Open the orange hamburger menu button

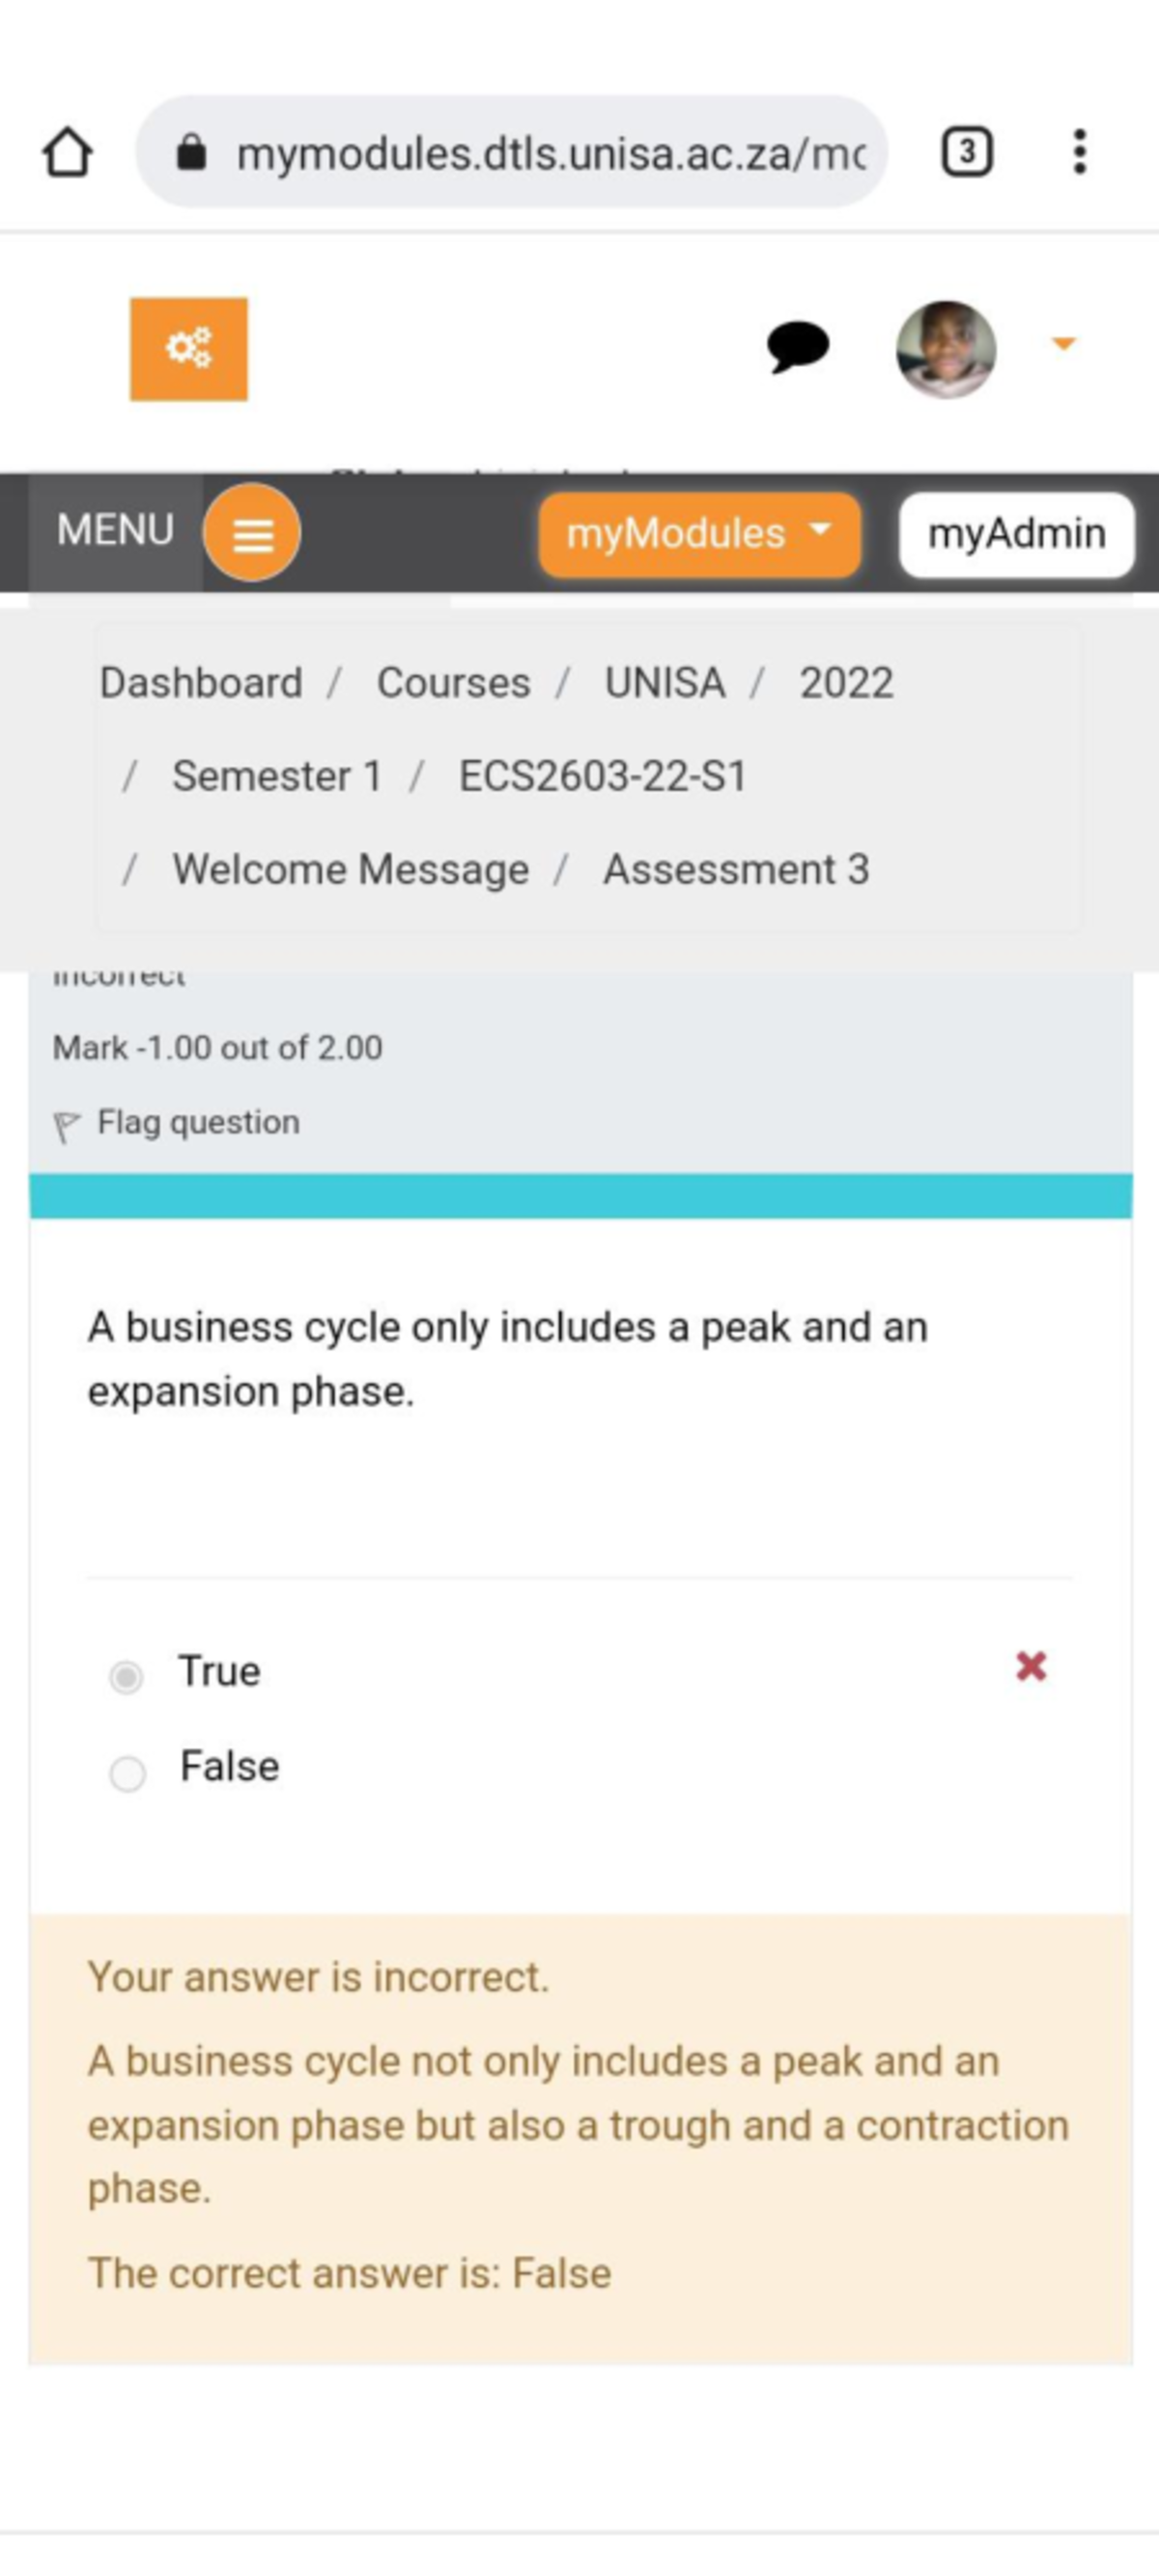(x=252, y=533)
